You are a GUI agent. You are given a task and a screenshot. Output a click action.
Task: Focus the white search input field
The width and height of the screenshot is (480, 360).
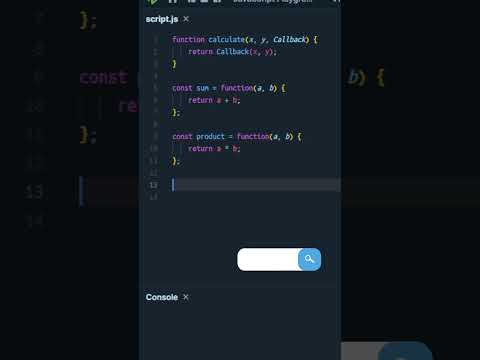268,259
